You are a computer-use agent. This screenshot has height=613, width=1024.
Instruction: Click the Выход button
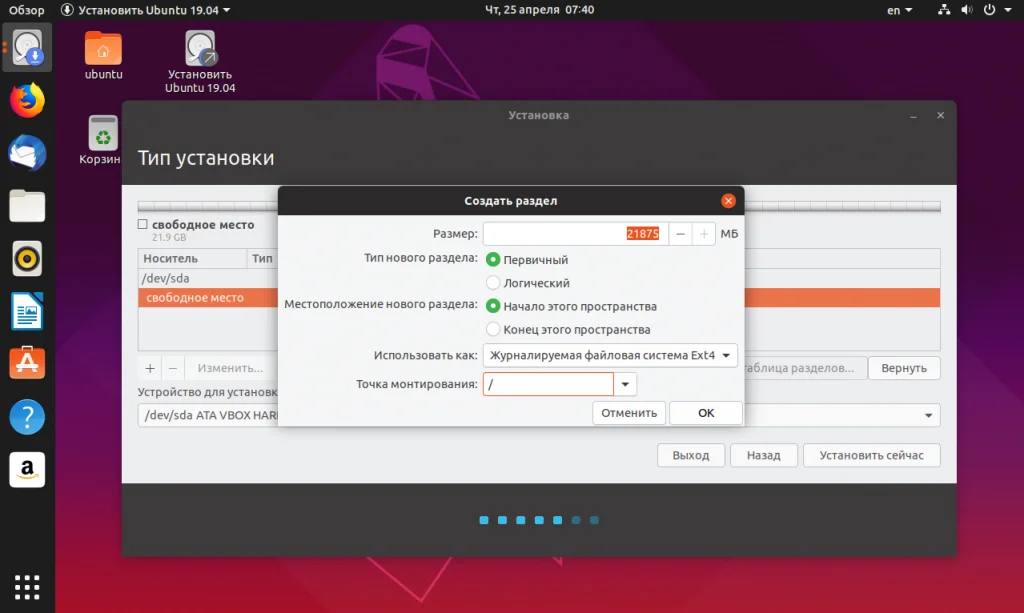[x=691, y=455]
